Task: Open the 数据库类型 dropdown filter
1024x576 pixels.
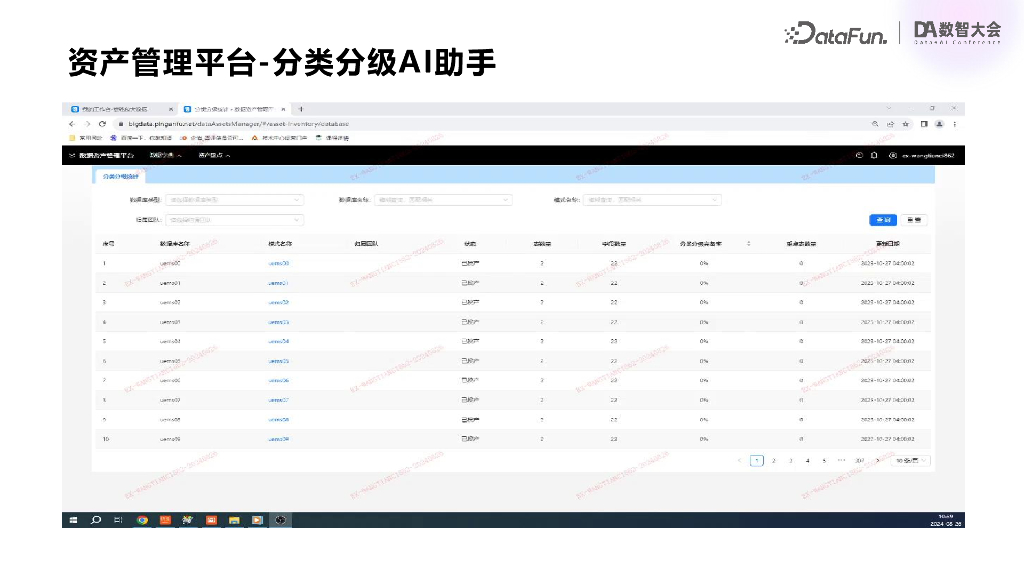Action: [x=234, y=200]
